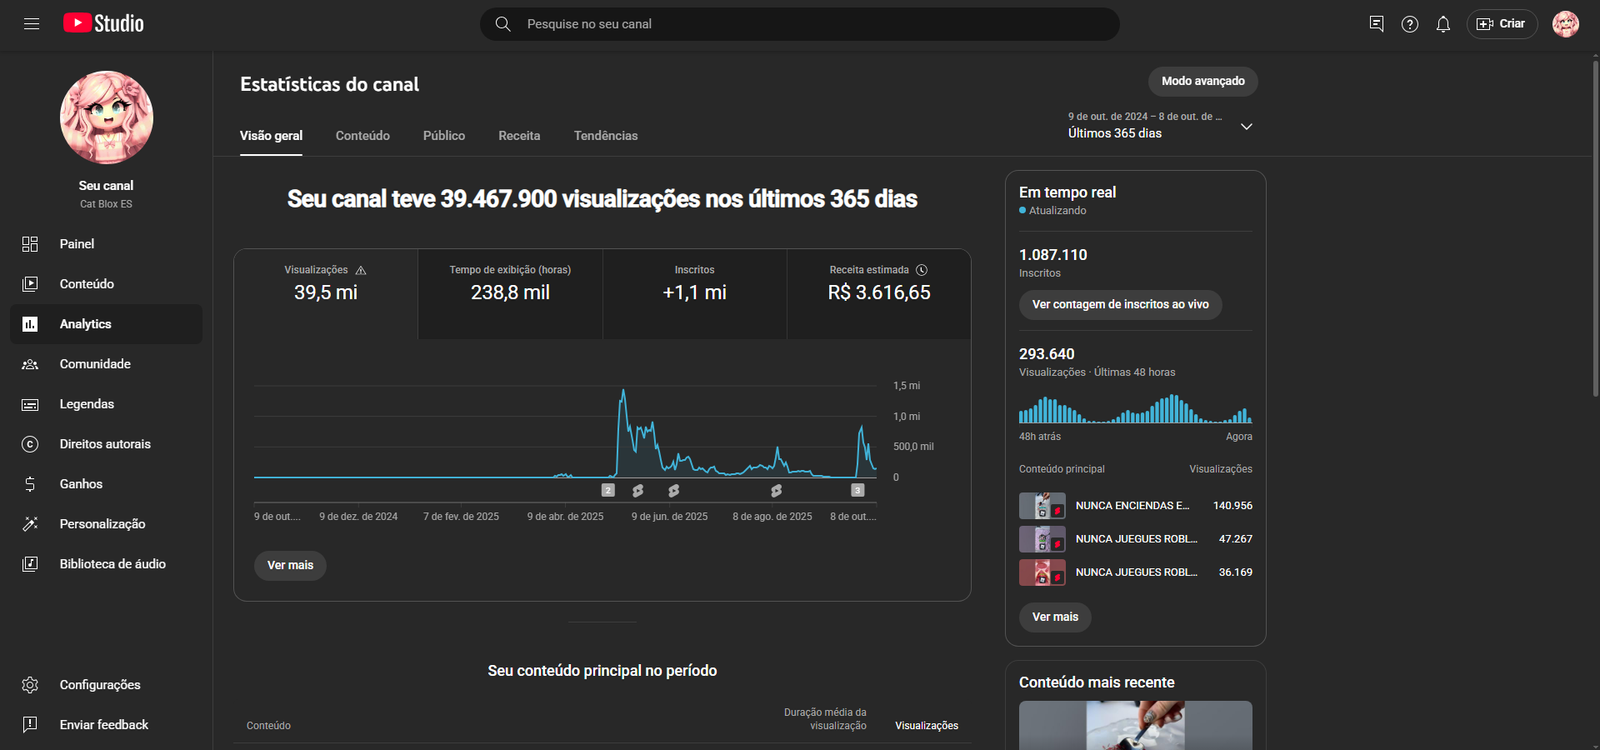Open Conteúdo in the left sidebar
The width and height of the screenshot is (1600, 750).
106,284
